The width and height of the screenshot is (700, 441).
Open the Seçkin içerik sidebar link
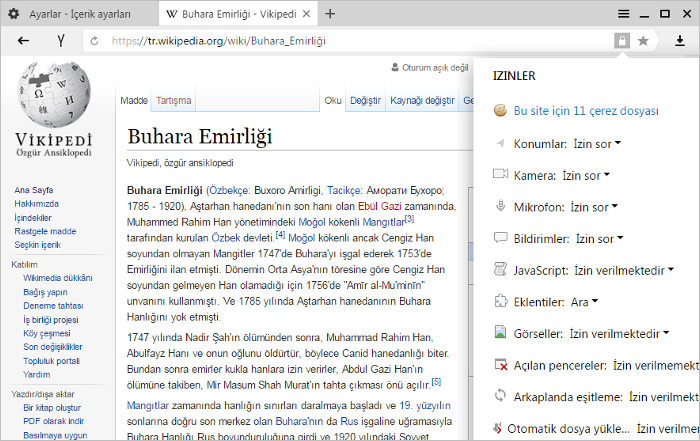38,245
